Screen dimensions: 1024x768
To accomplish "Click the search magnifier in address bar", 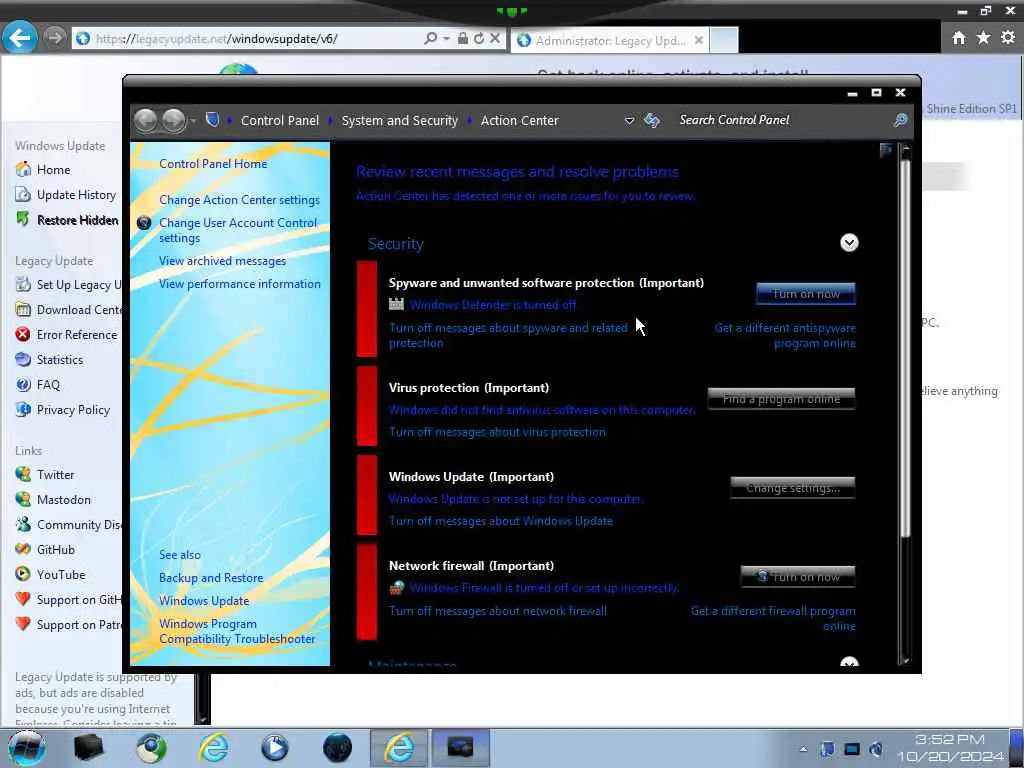I will pos(430,39).
